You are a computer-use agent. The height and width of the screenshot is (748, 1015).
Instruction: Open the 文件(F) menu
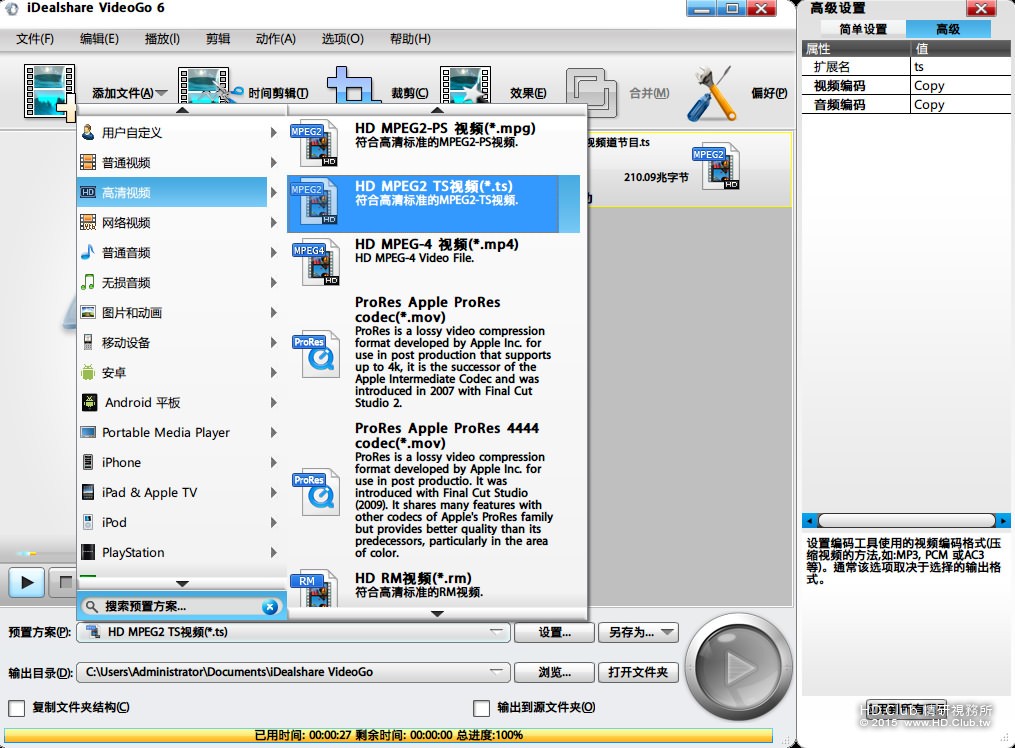point(35,39)
